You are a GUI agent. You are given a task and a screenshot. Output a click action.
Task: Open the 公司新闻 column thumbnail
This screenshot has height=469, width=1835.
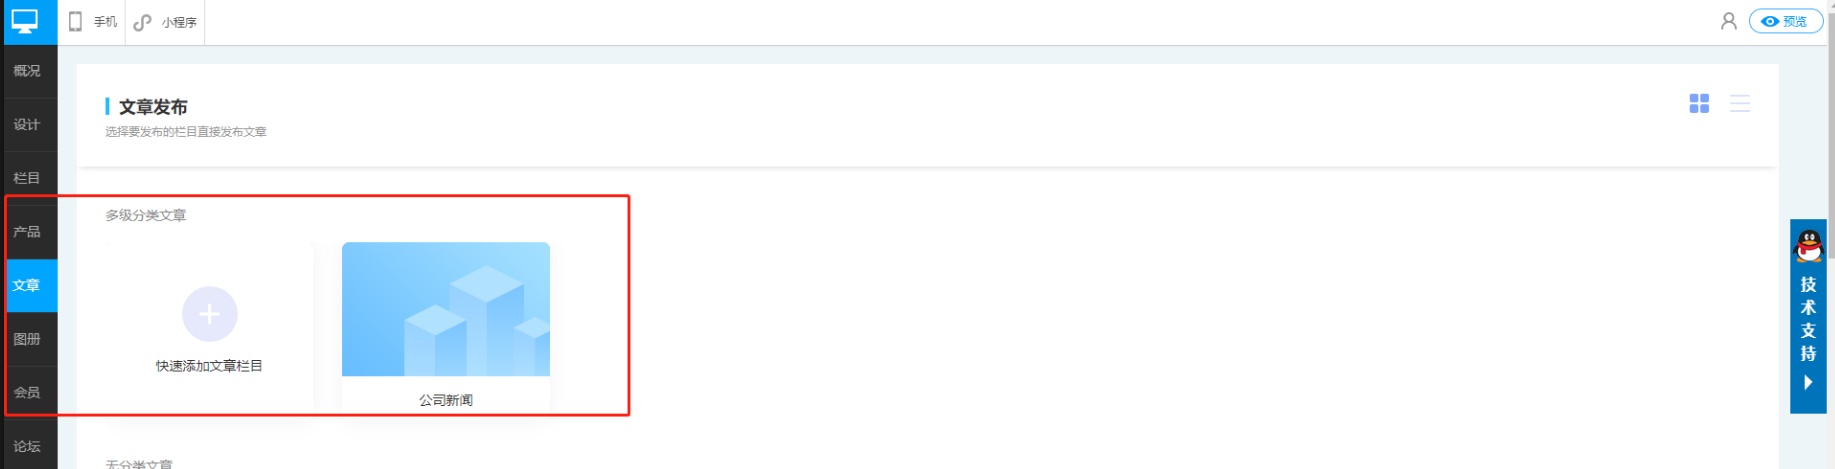pyautogui.click(x=446, y=309)
